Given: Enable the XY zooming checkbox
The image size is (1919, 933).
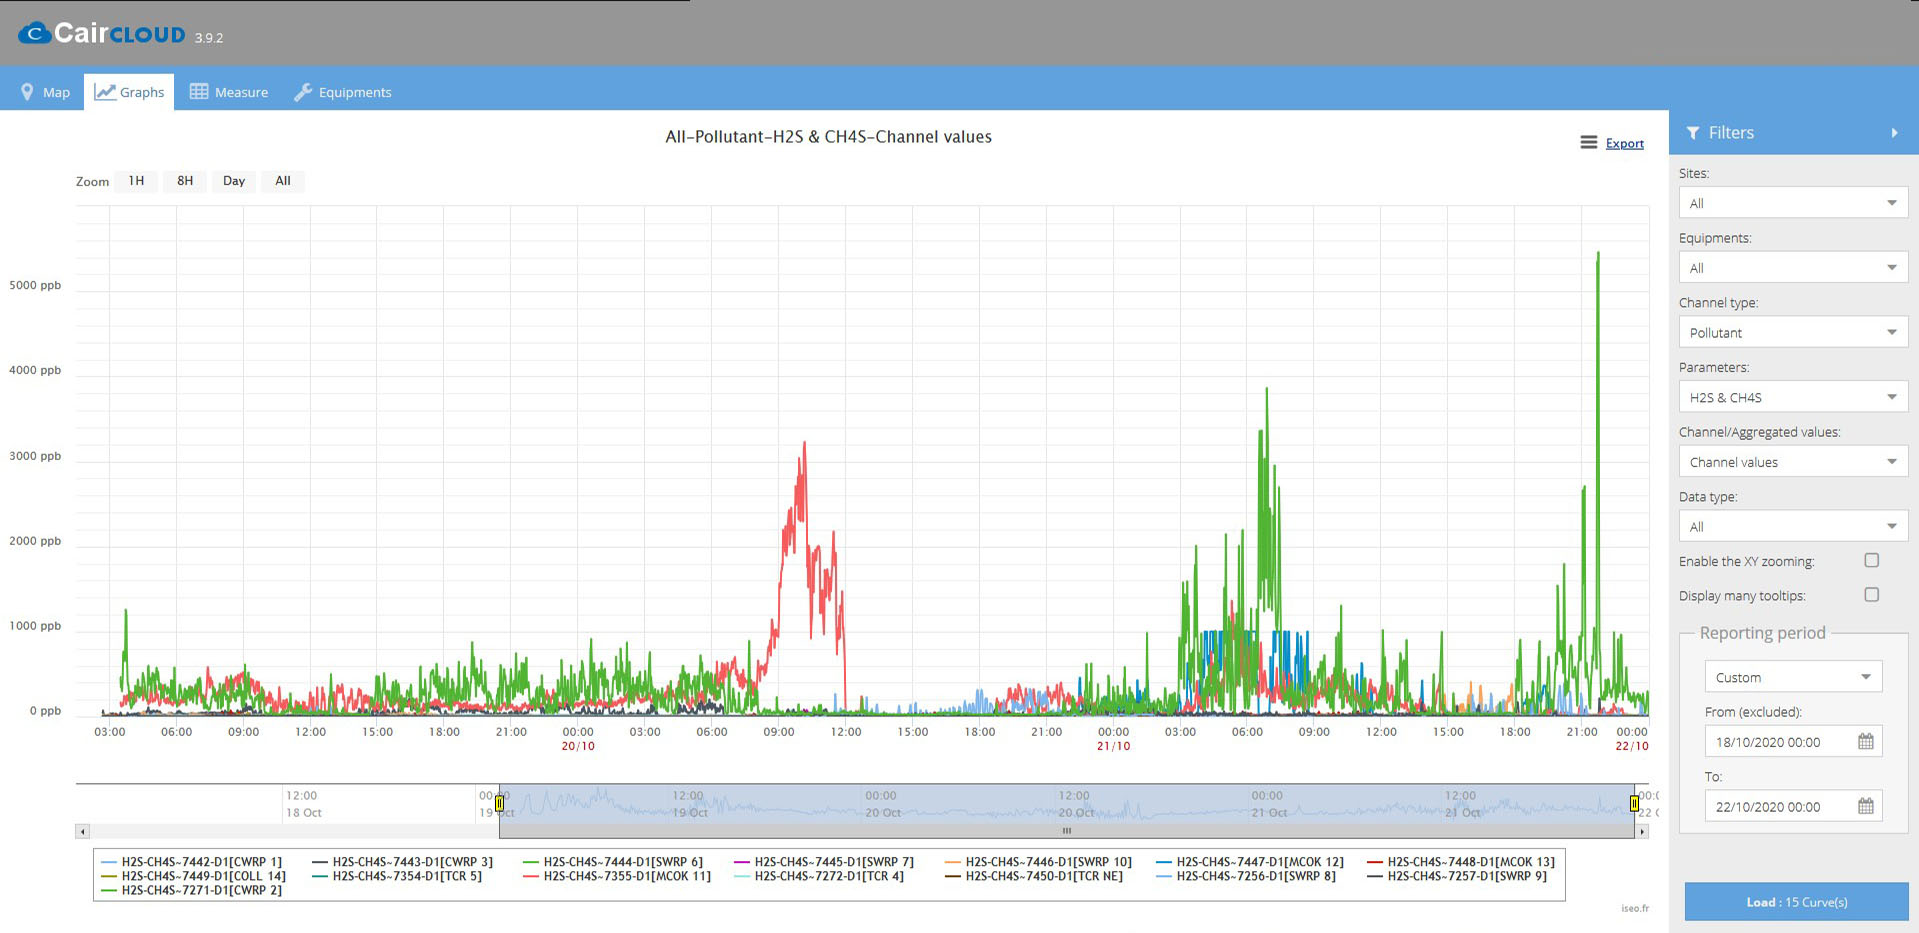Looking at the screenshot, I should [x=1872, y=561].
